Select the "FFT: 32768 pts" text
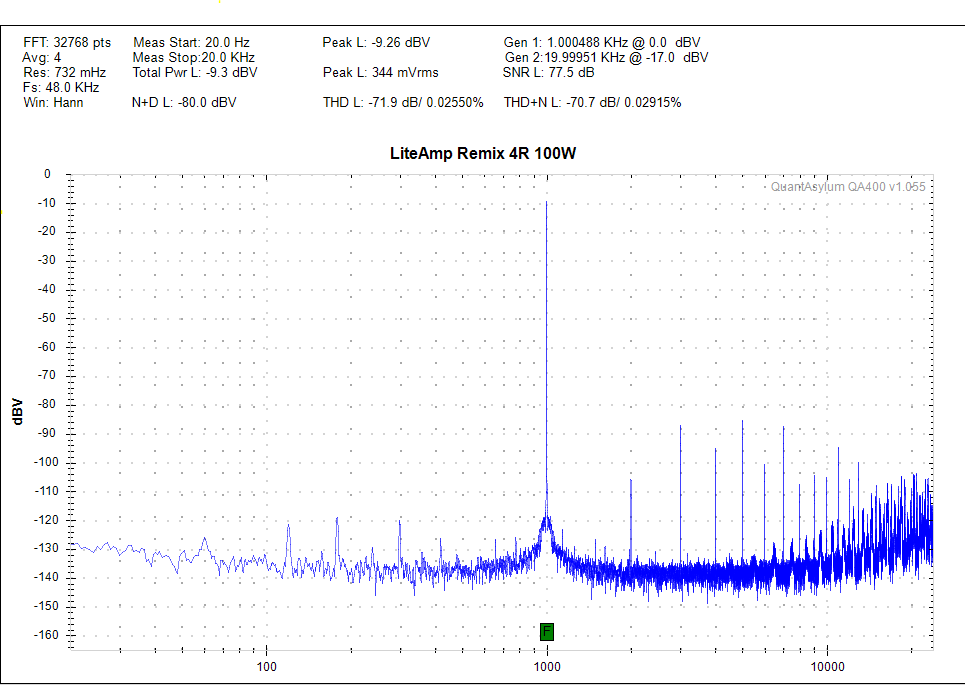This screenshot has width=965, height=685. (x=67, y=42)
